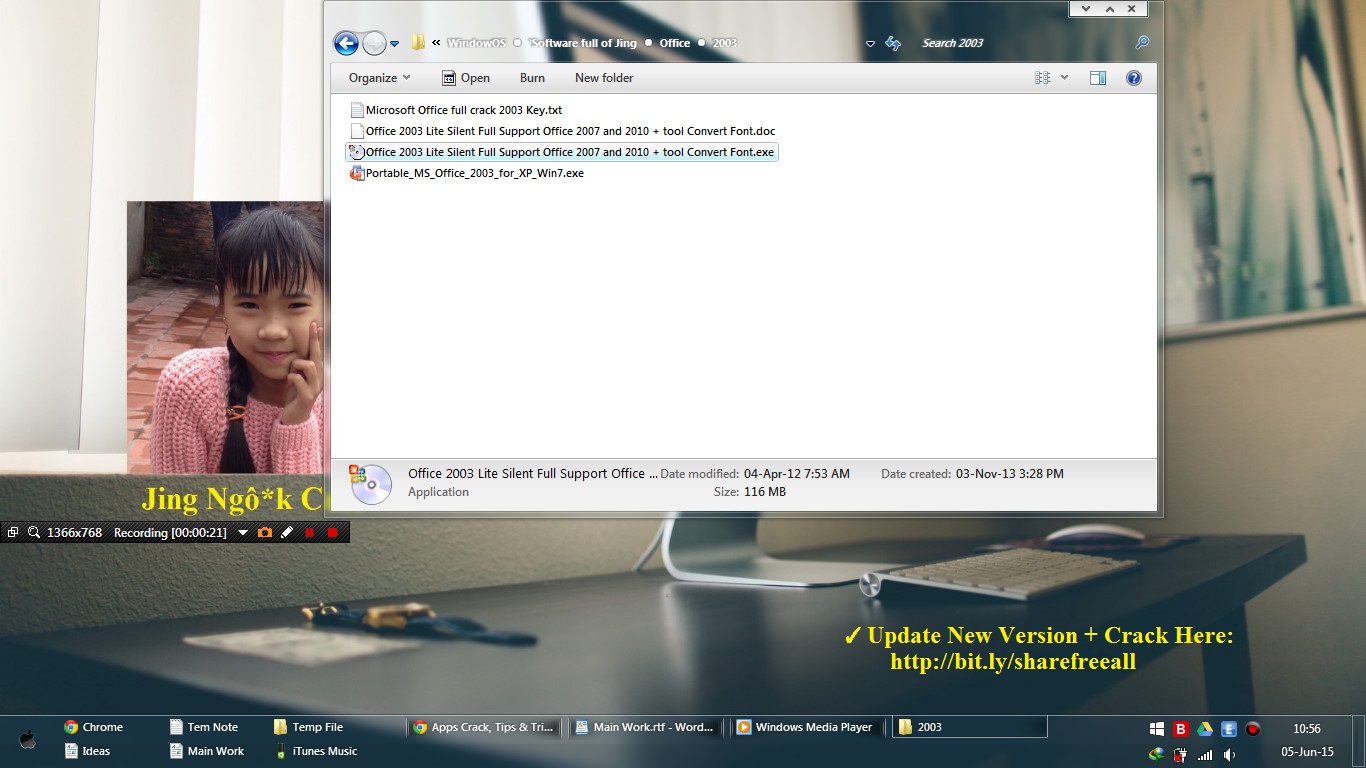
Task: Open the address bar history dropdown
Action: [x=870, y=44]
